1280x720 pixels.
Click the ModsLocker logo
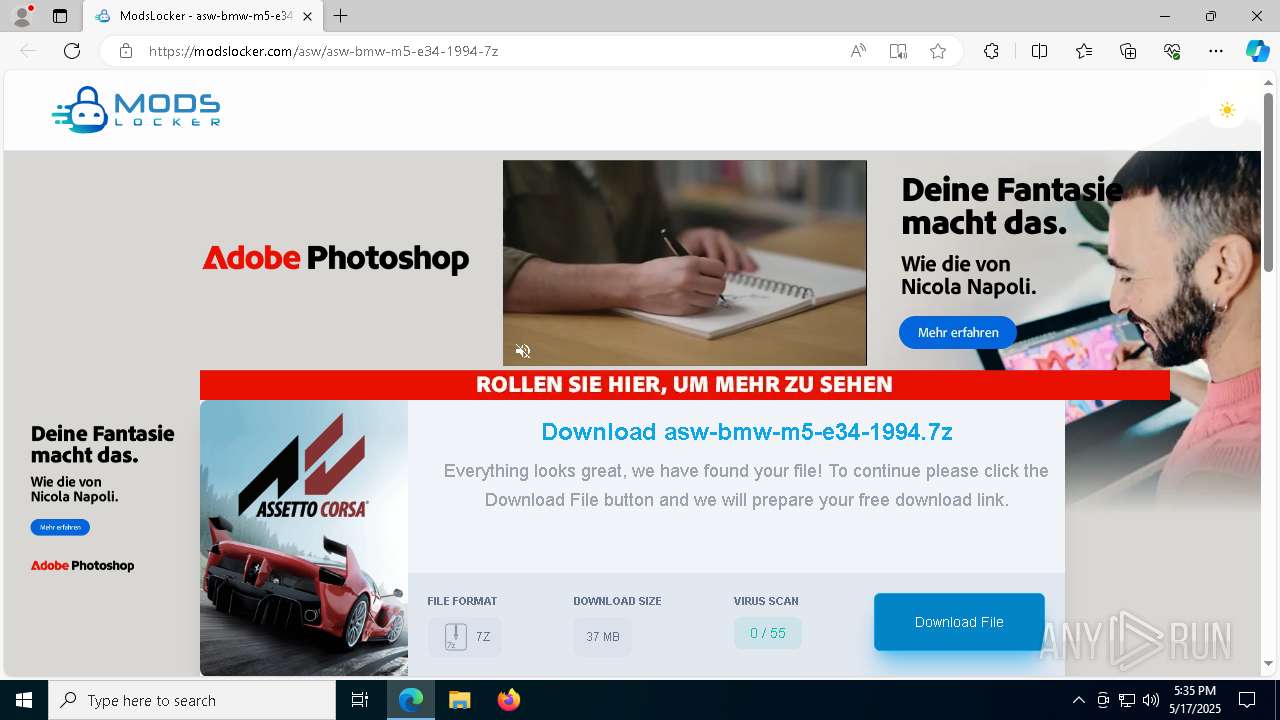pos(136,110)
